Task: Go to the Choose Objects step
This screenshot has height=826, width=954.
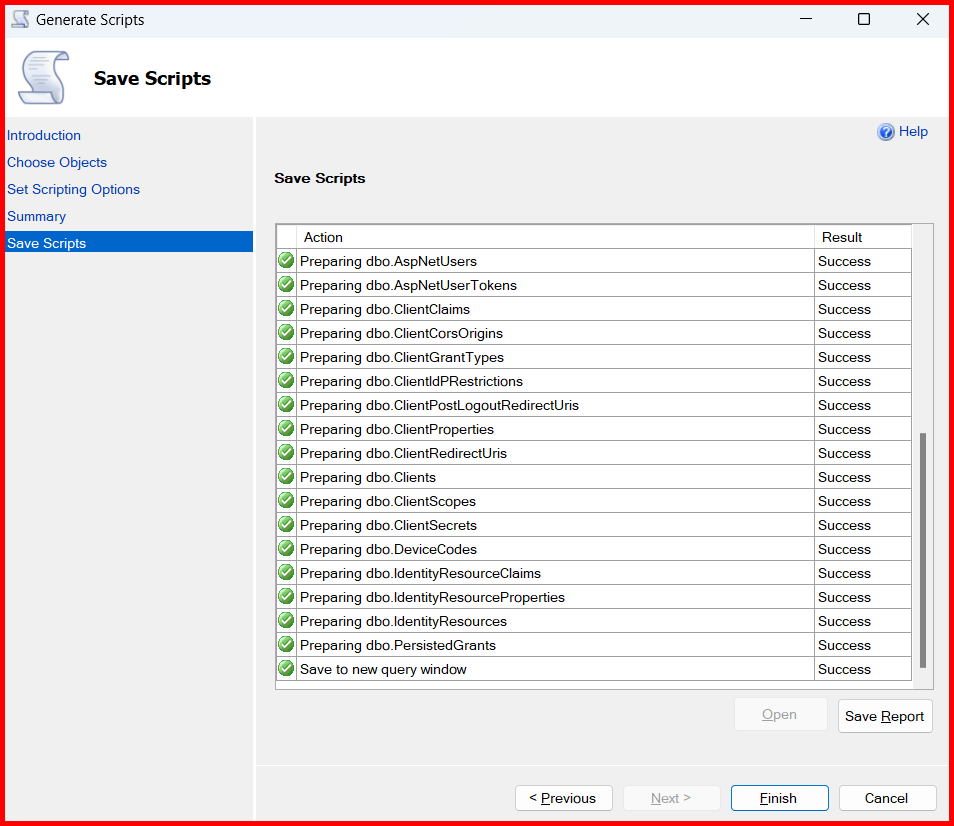Action: pyautogui.click(x=57, y=162)
